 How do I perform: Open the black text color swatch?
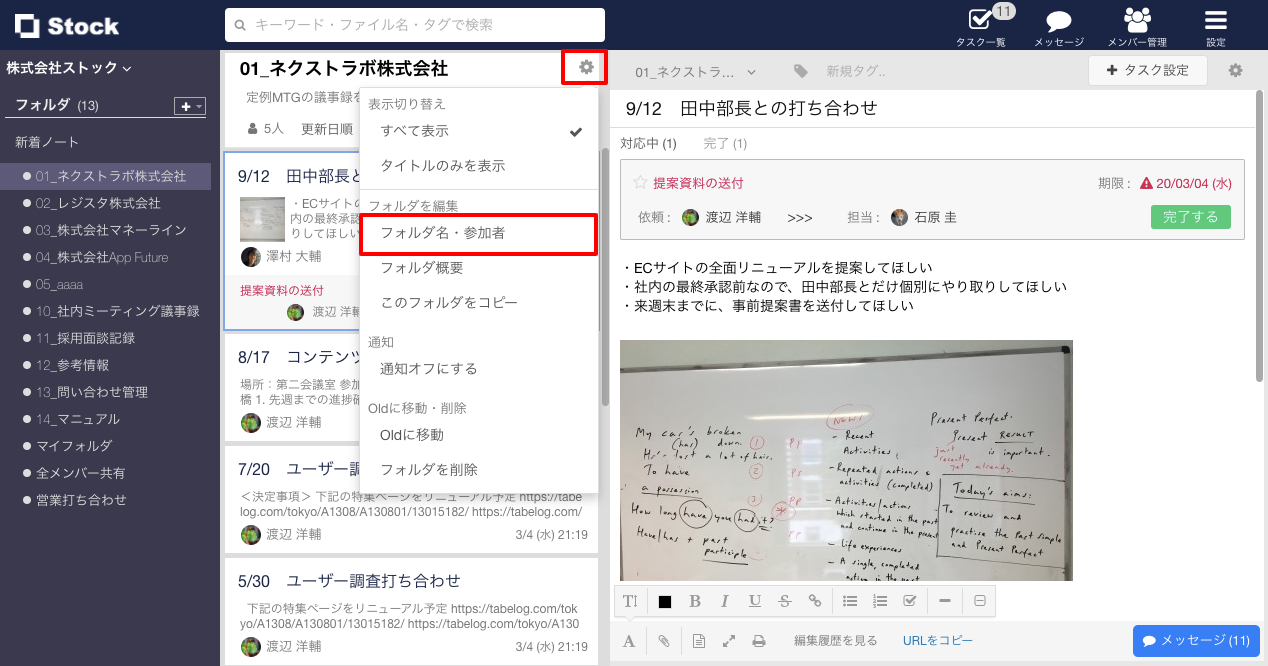(x=665, y=601)
